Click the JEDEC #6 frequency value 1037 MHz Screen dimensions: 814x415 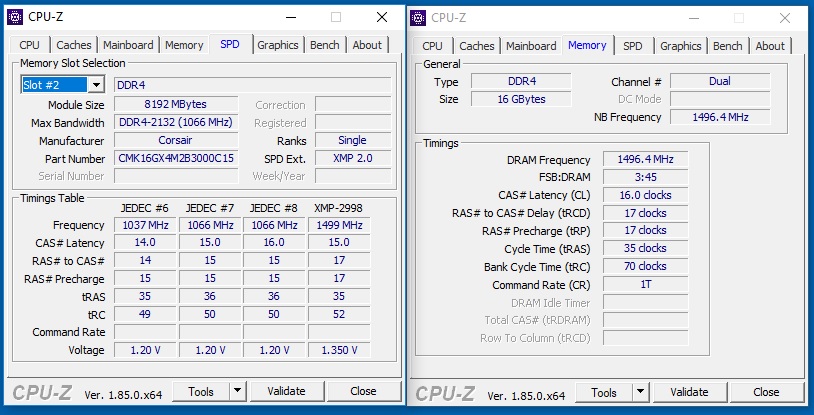pyautogui.click(x=145, y=225)
